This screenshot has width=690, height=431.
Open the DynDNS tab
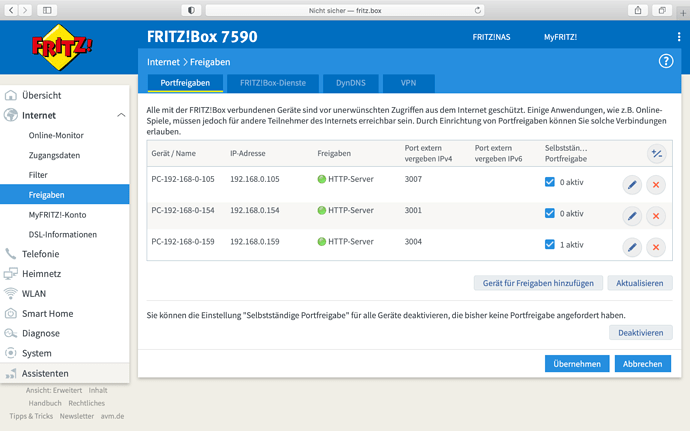tap(351, 83)
